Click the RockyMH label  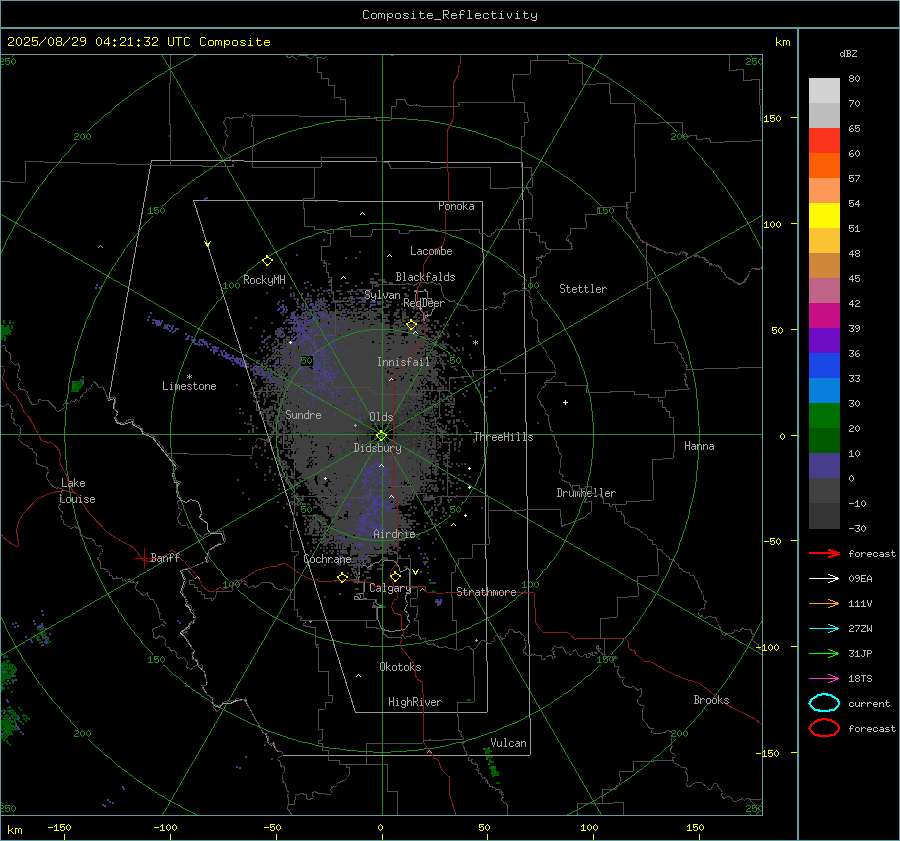pyautogui.click(x=264, y=280)
